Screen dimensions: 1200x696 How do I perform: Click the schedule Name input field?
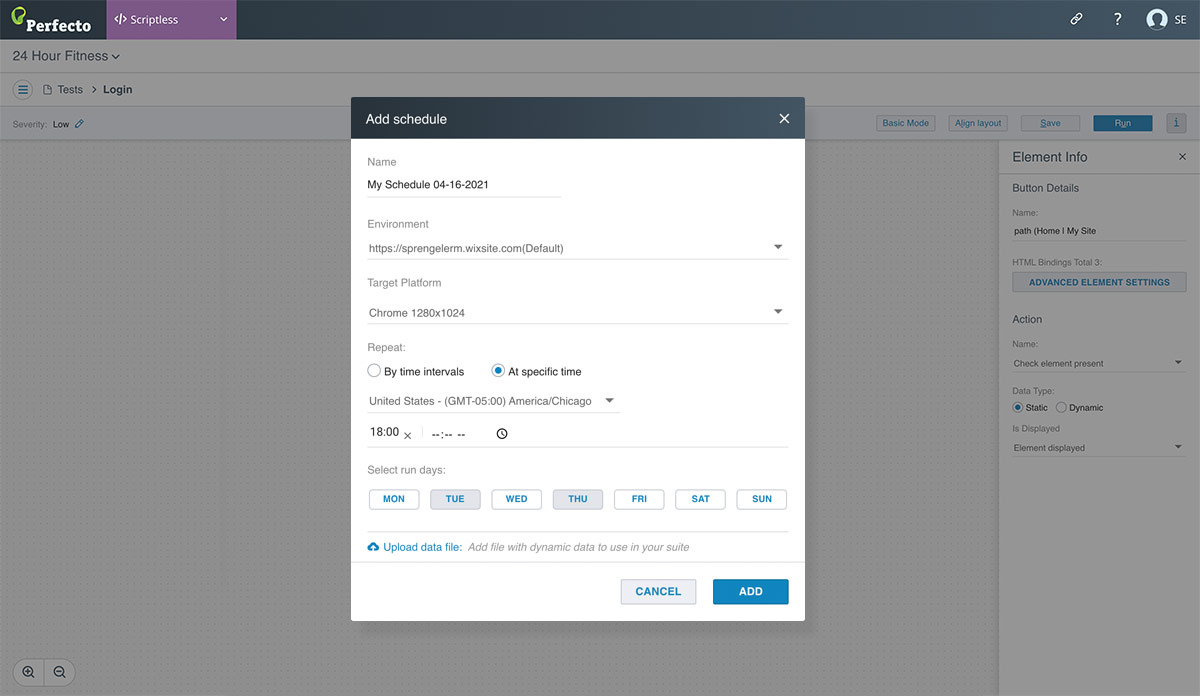(x=464, y=185)
